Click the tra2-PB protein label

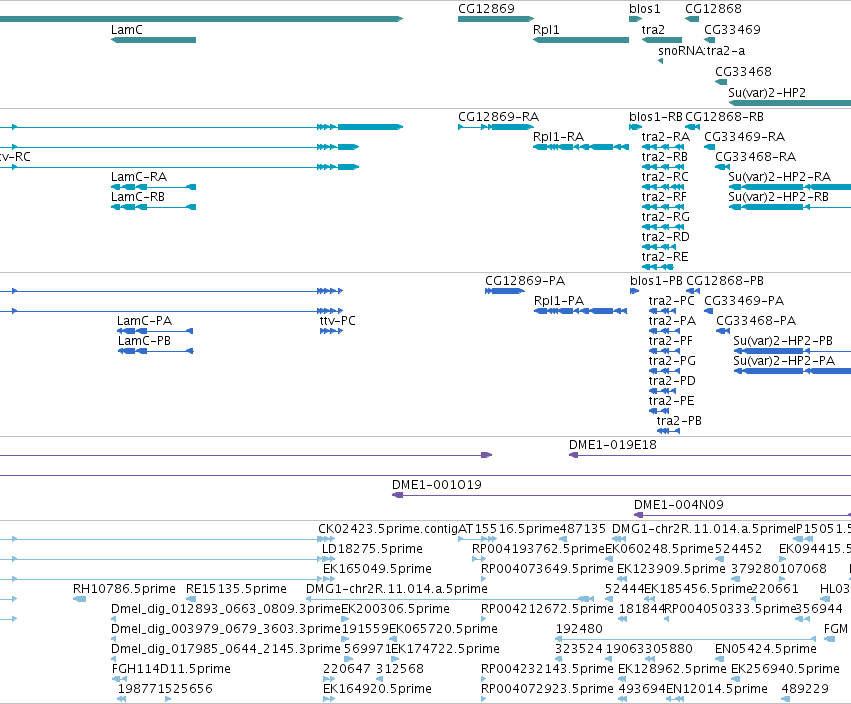[679, 421]
